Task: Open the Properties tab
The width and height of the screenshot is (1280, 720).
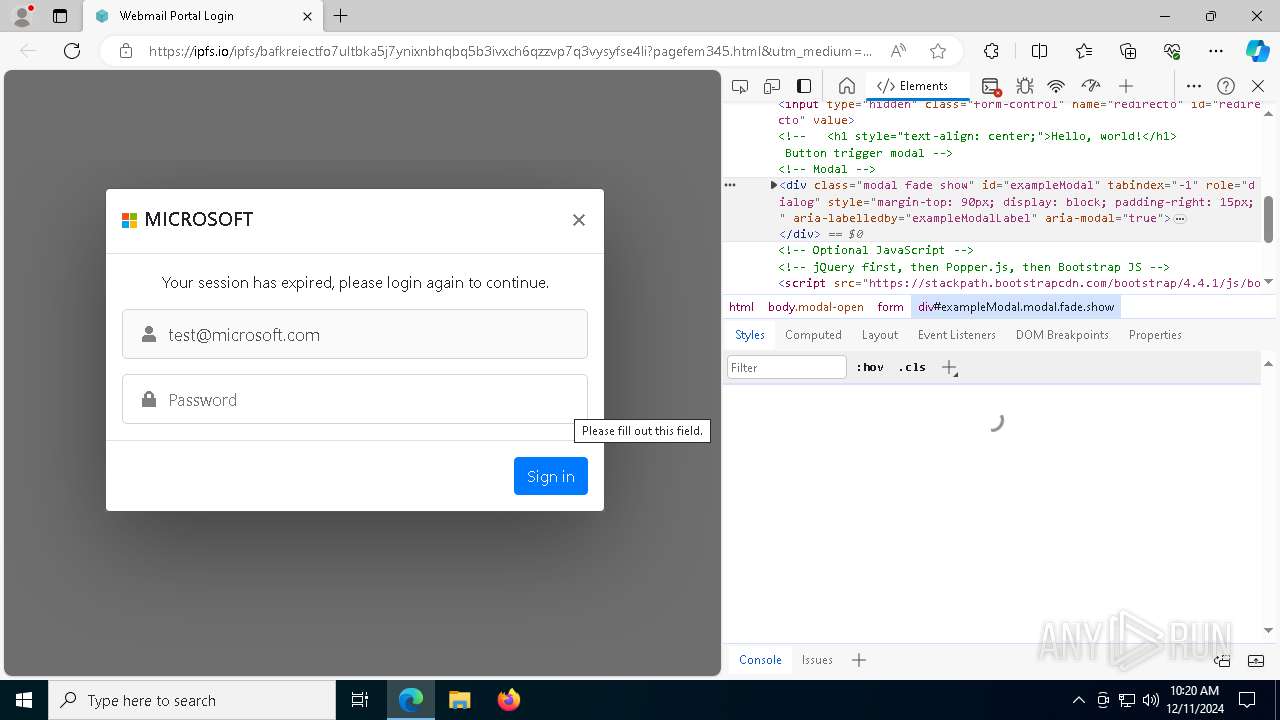Action: [x=1155, y=335]
